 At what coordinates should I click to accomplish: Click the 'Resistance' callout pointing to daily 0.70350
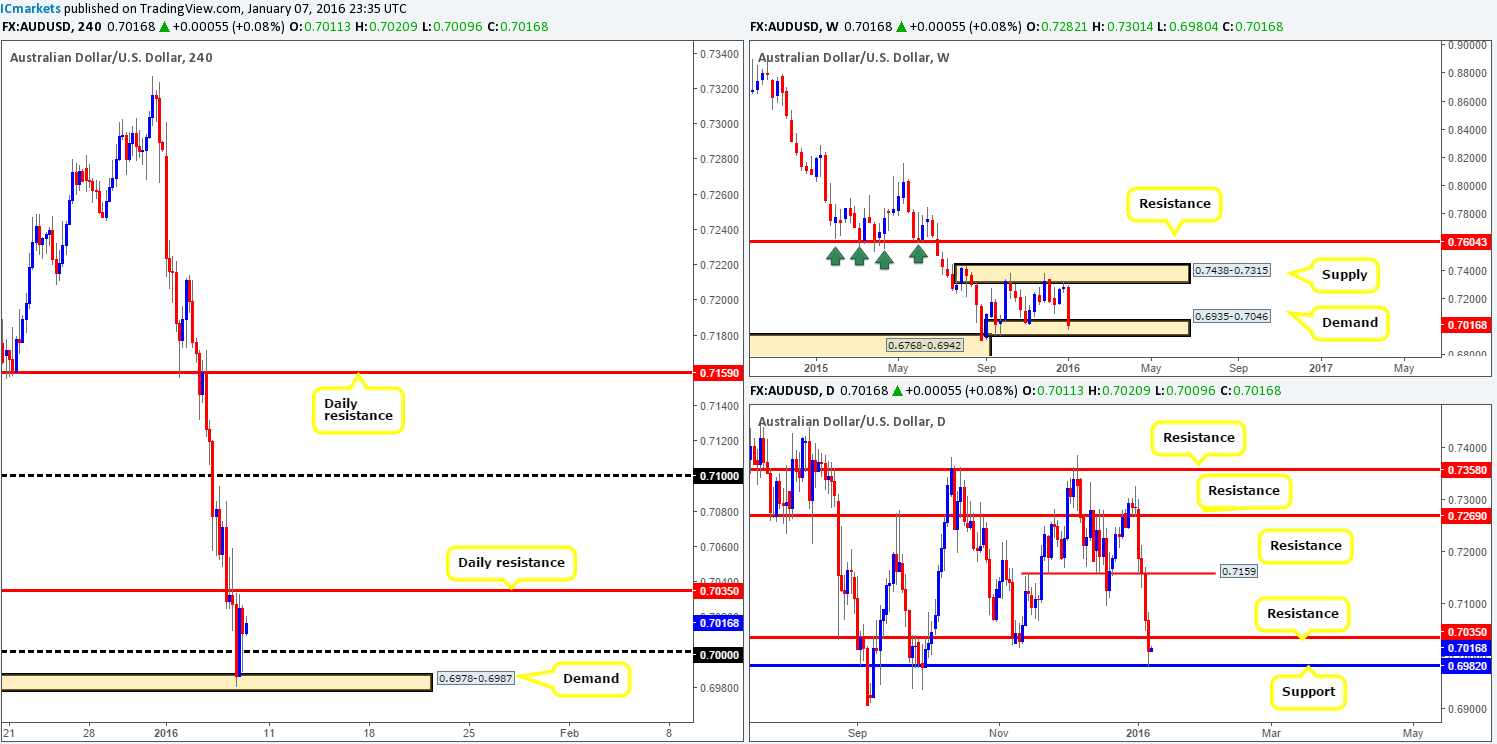(1302, 613)
